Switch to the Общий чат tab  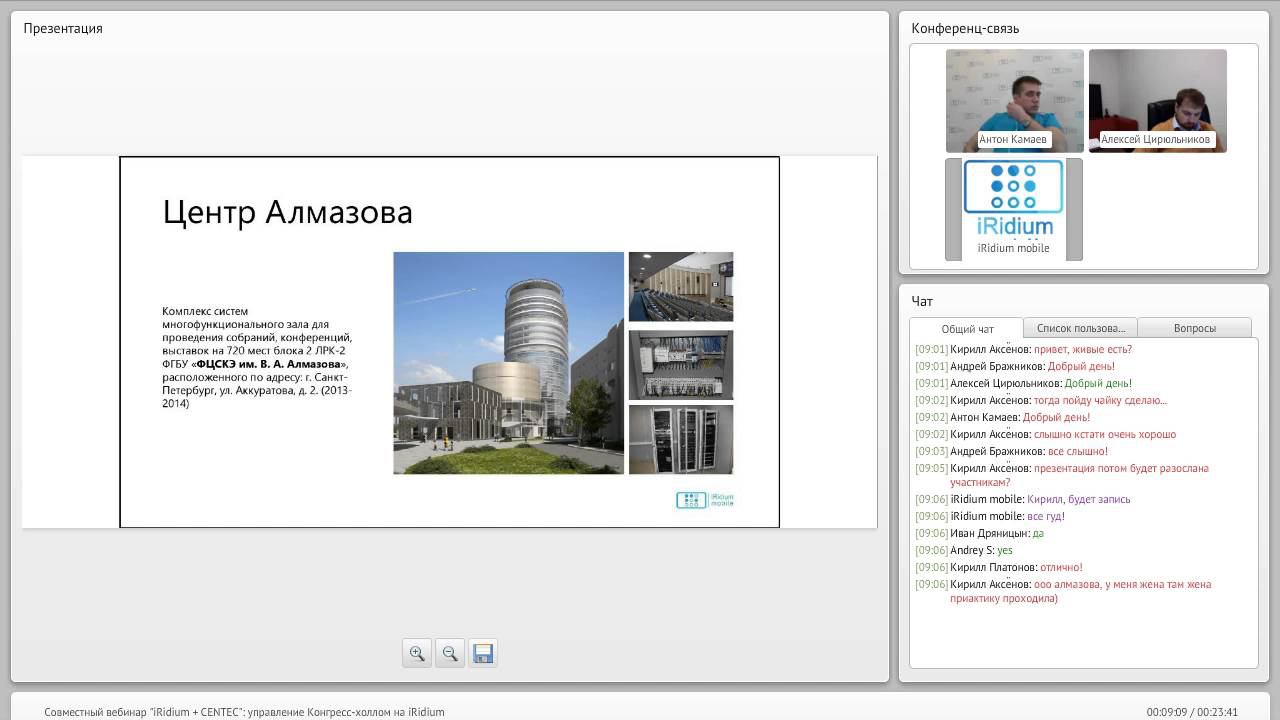[x=967, y=328]
